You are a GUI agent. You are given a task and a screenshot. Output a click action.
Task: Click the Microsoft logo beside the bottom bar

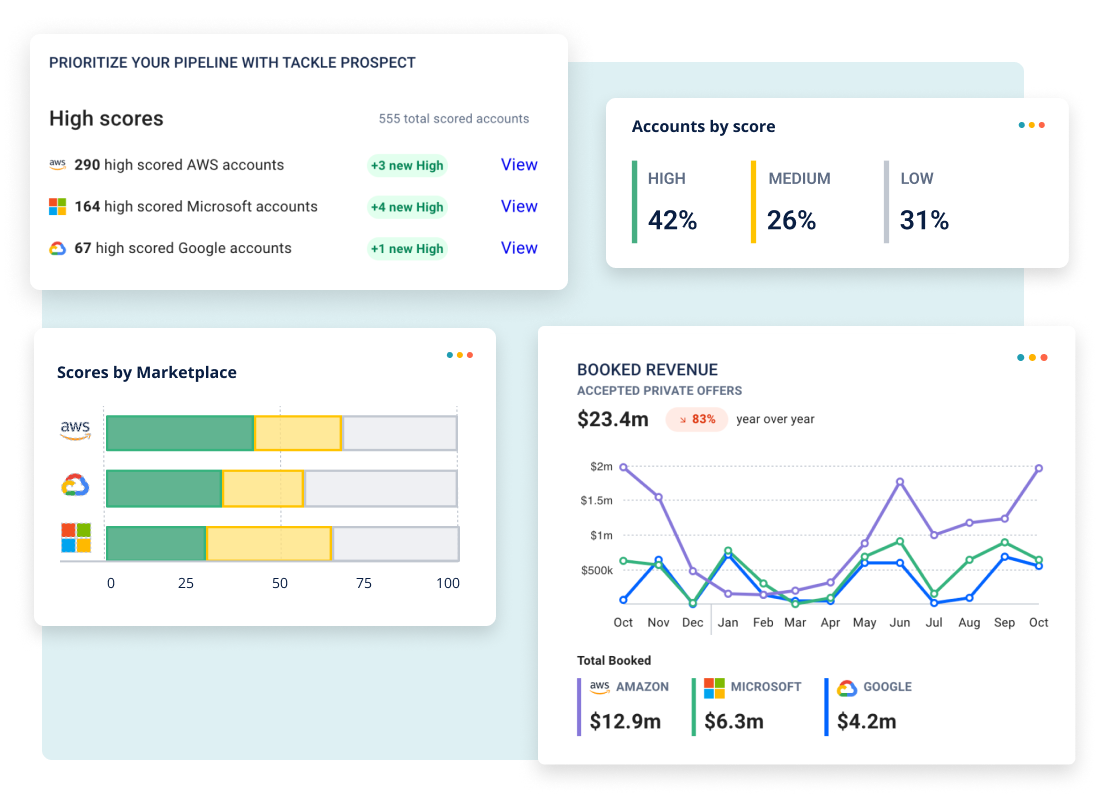coord(75,538)
